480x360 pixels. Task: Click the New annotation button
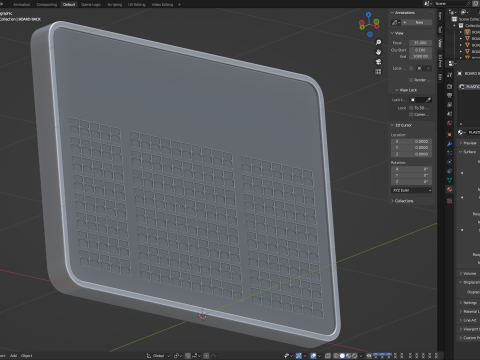[417, 22]
